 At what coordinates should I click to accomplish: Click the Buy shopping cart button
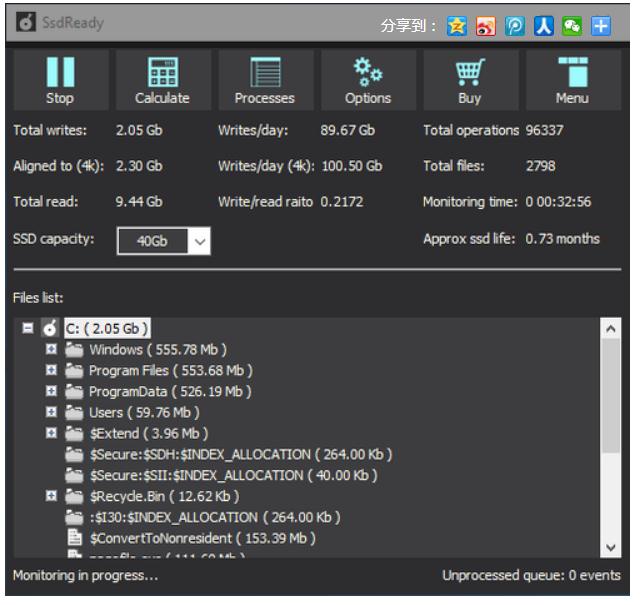pyautogui.click(x=471, y=80)
